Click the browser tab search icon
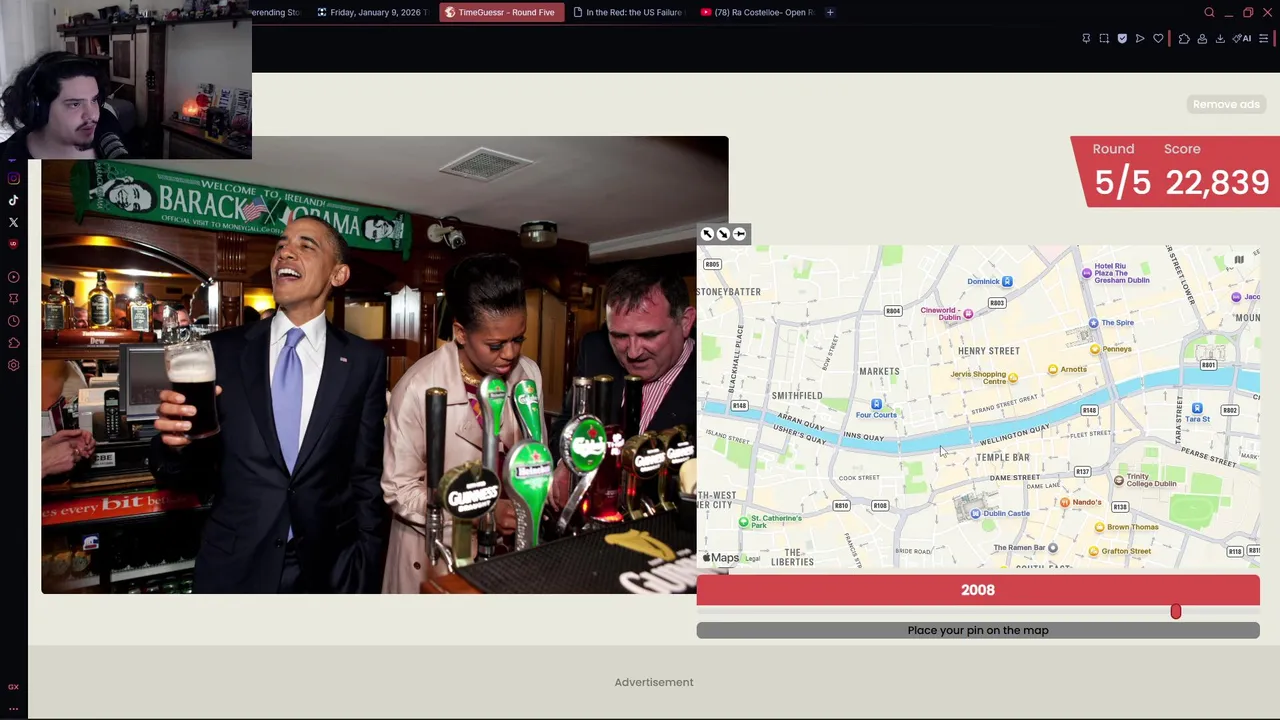 (x=1209, y=12)
